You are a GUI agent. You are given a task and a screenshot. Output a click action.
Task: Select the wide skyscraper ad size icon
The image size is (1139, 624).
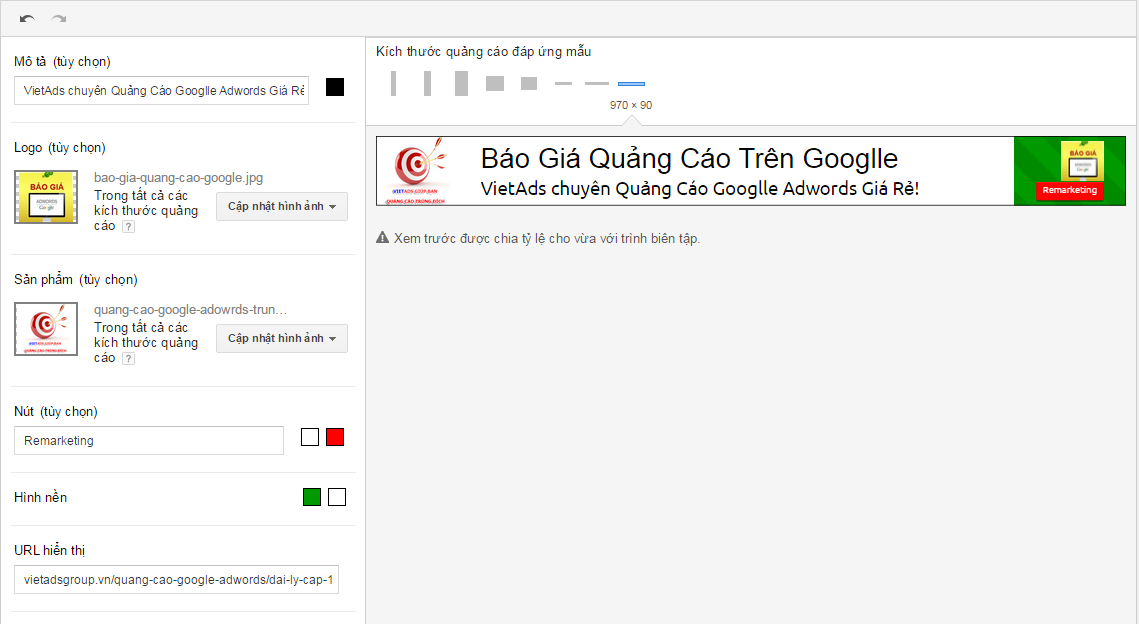click(427, 83)
